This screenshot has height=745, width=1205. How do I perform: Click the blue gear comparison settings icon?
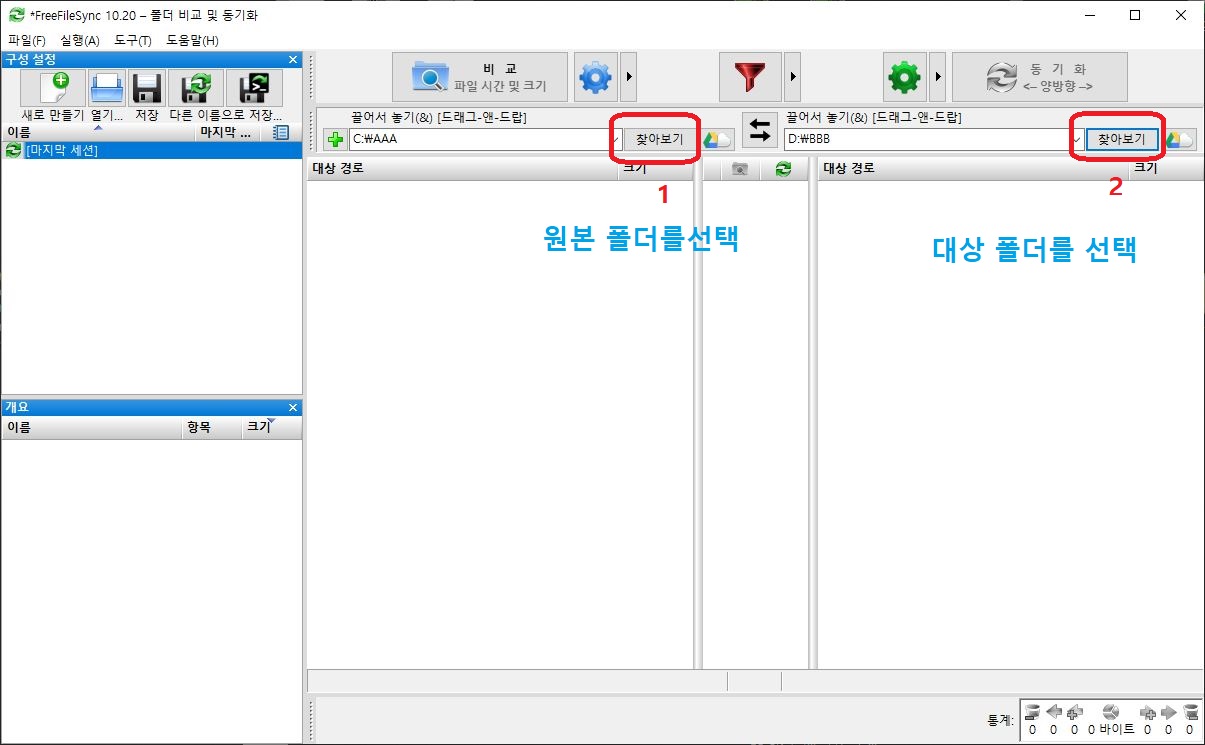pos(595,77)
